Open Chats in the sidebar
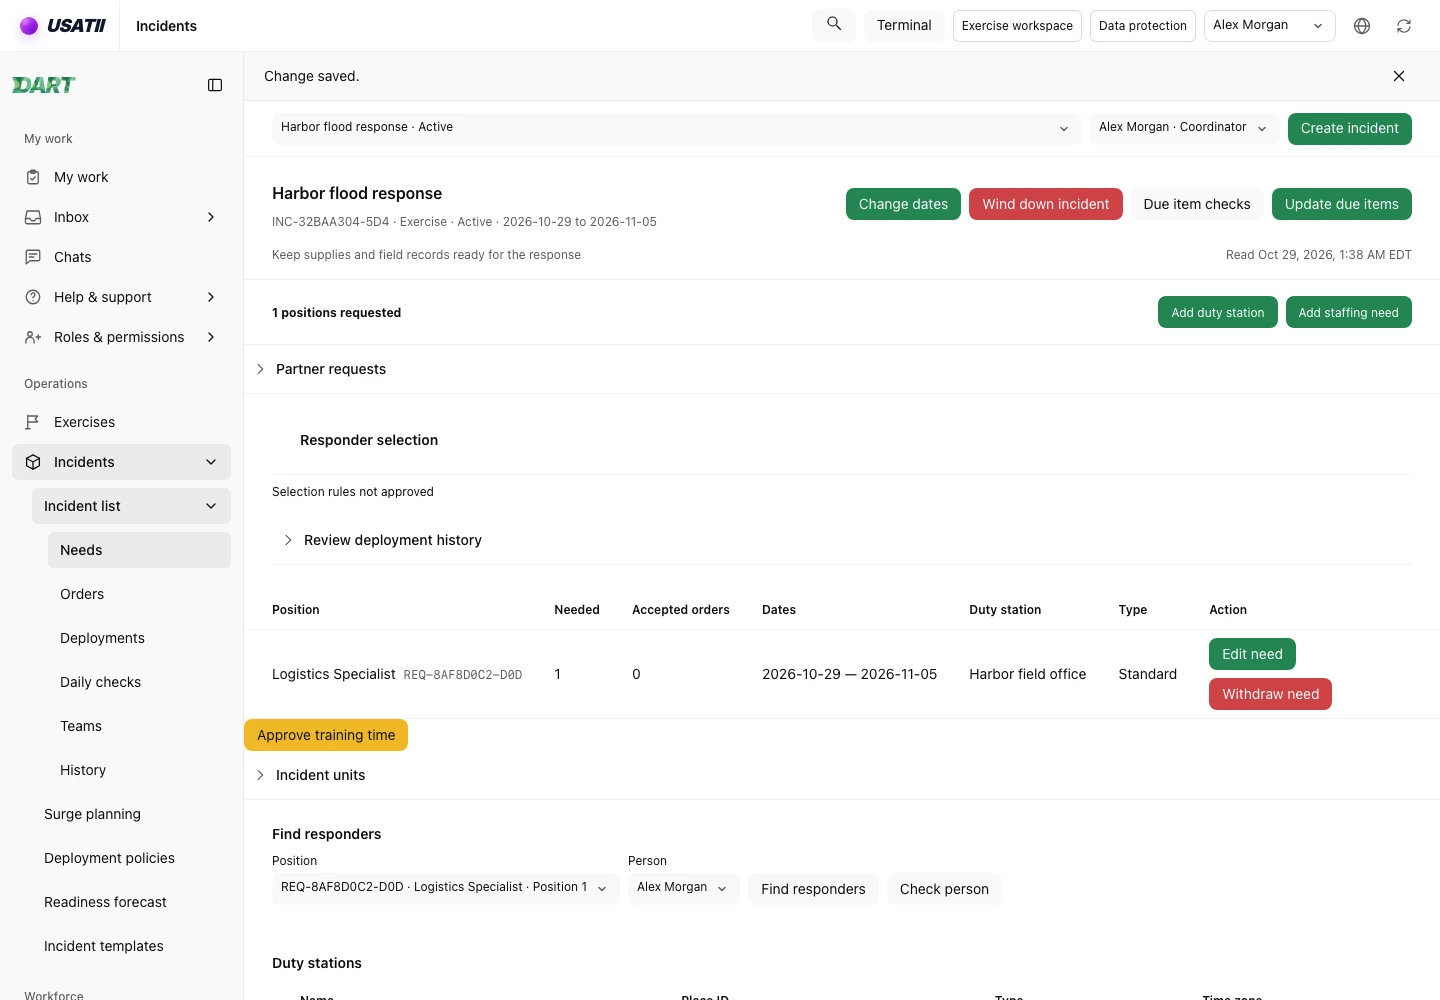The width and height of the screenshot is (1440, 1000). pyautogui.click(x=121, y=257)
